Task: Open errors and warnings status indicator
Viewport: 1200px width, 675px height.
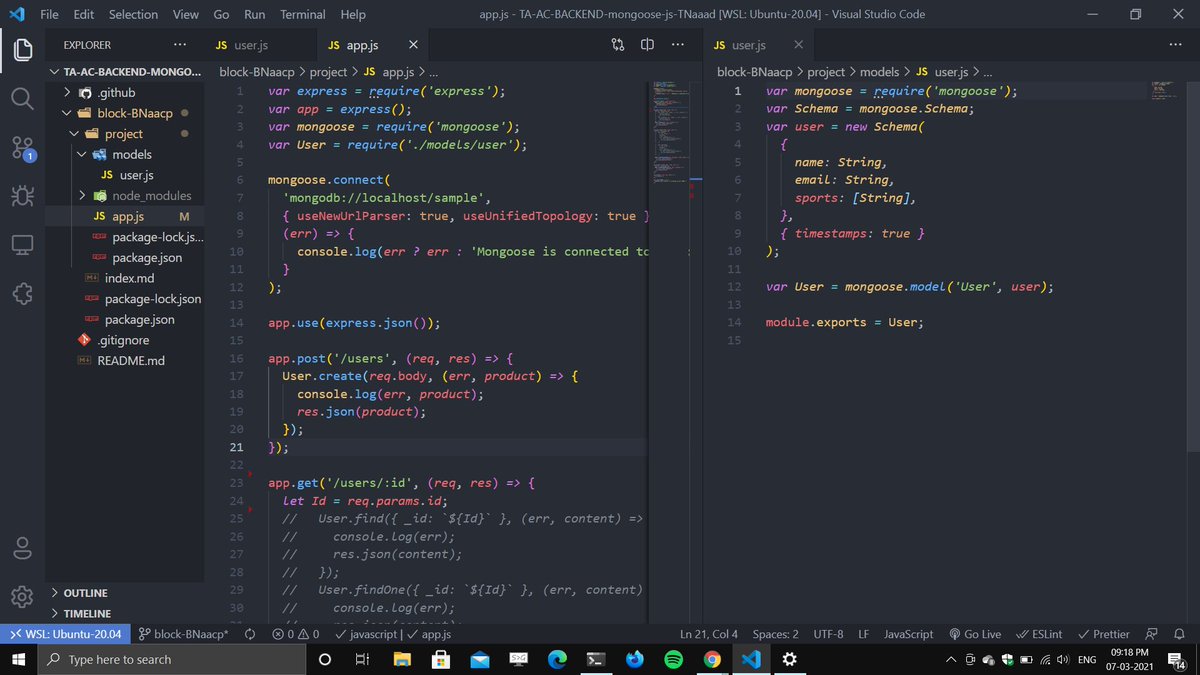Action: (296, 634)
